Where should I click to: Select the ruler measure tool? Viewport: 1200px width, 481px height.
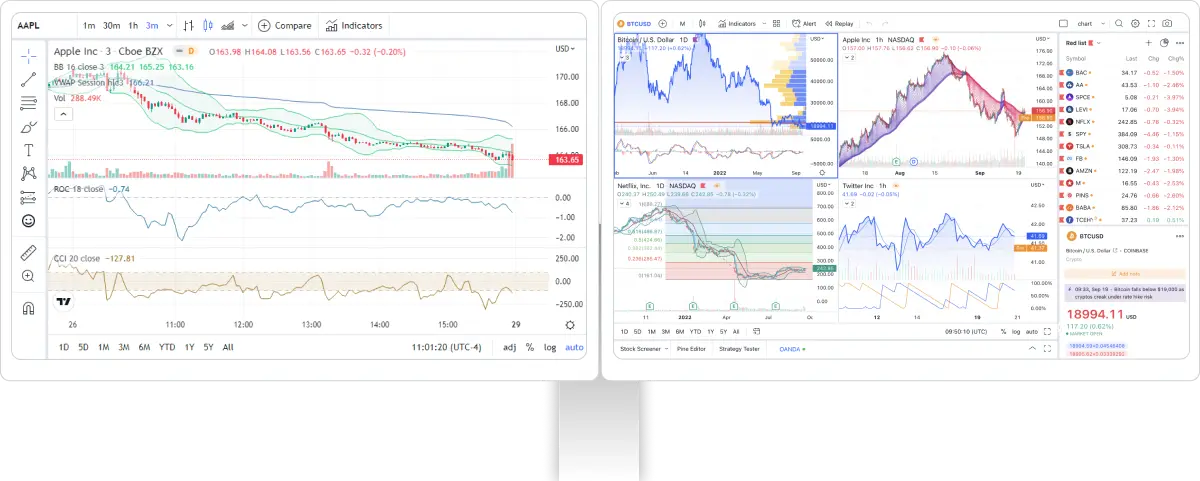29,252
